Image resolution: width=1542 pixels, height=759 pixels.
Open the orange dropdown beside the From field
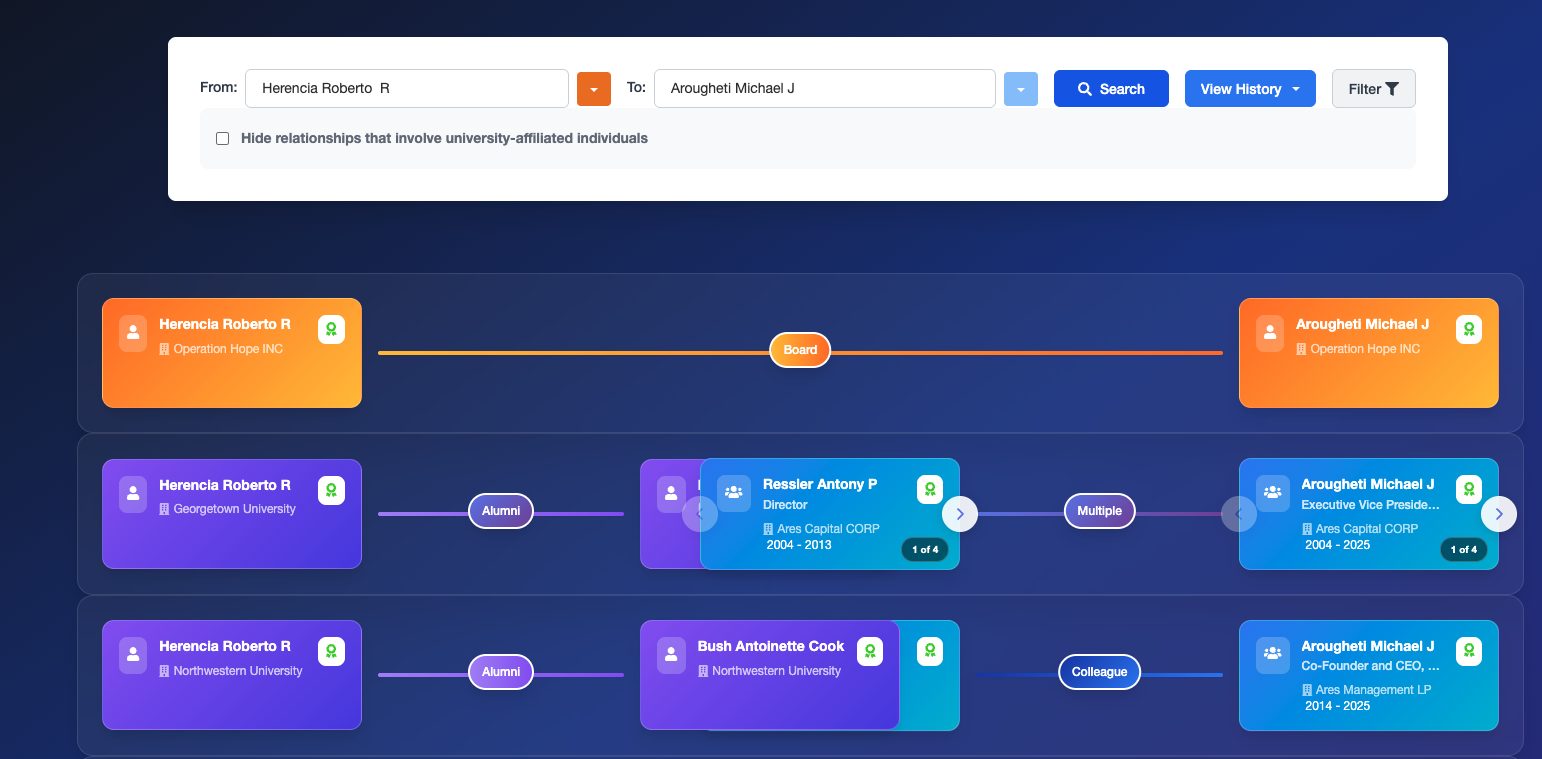(594, 89)
